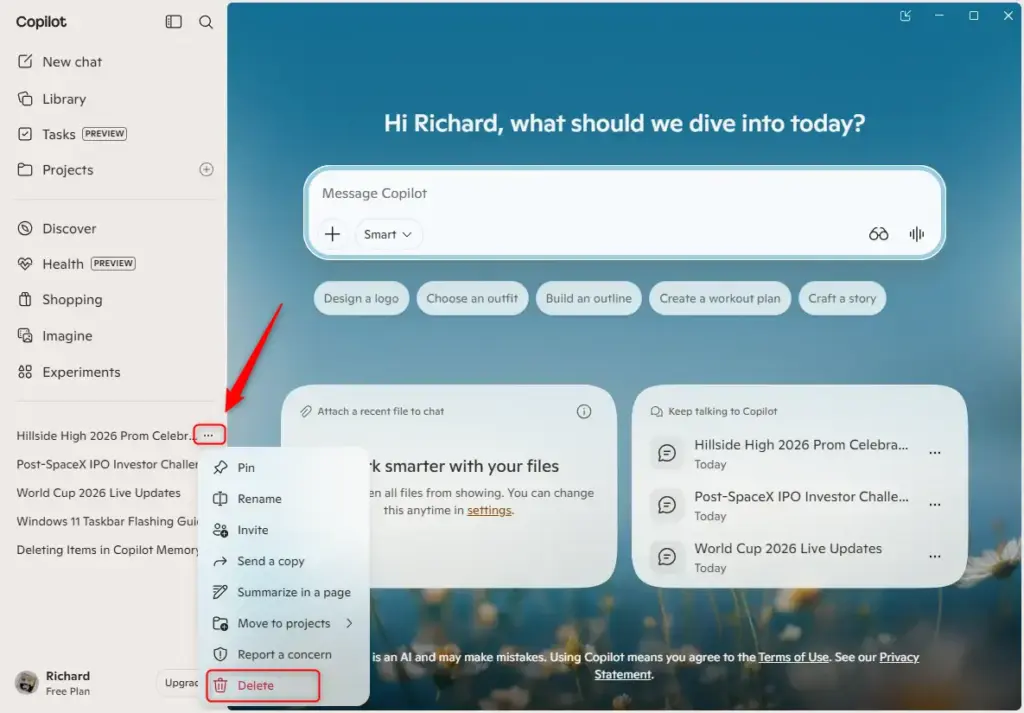1024x713 pixels.
Task: Open search via magnifier icon
Action: (x=206, y=22)
